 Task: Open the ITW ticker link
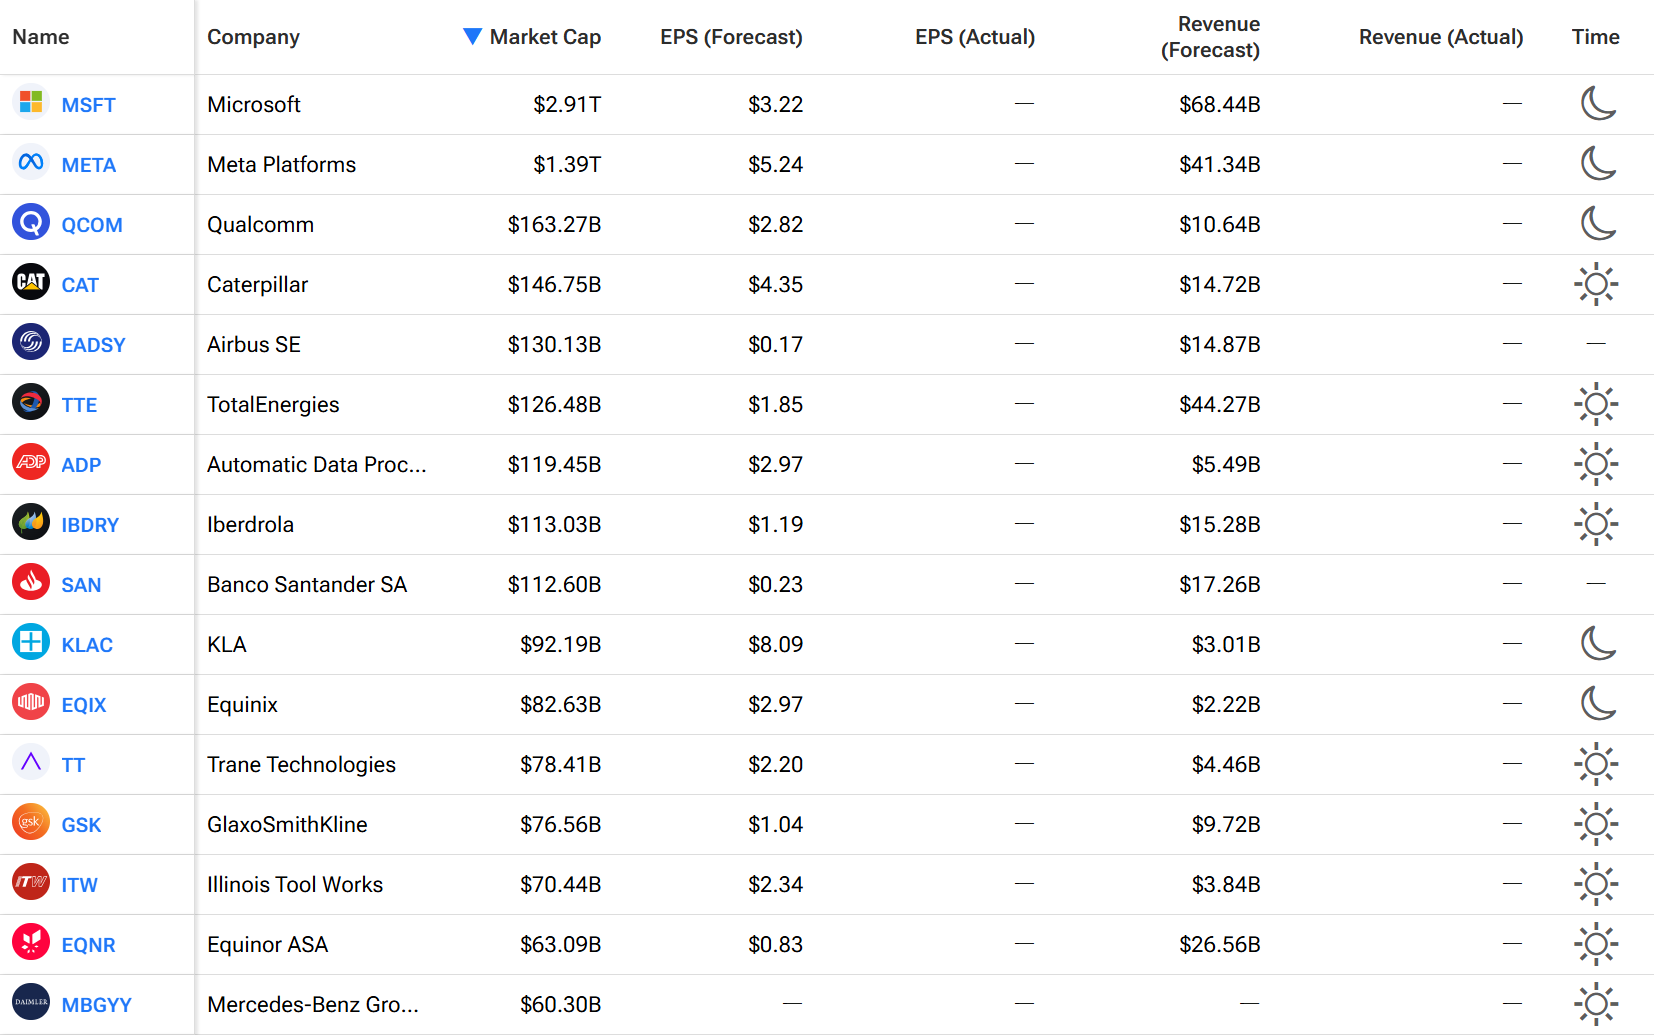pos(80,885)
